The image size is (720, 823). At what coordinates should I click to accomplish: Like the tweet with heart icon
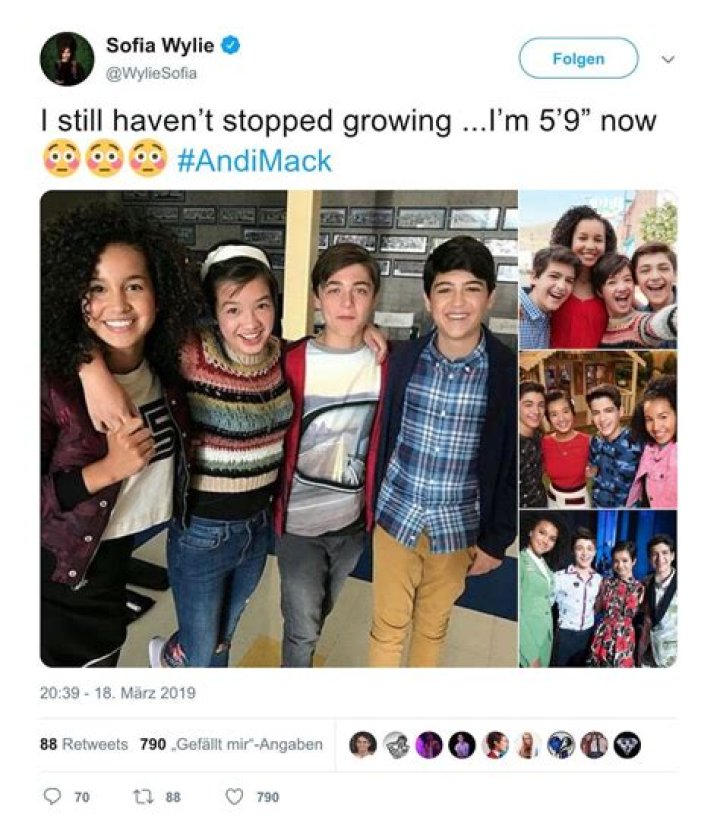point(234,797)
